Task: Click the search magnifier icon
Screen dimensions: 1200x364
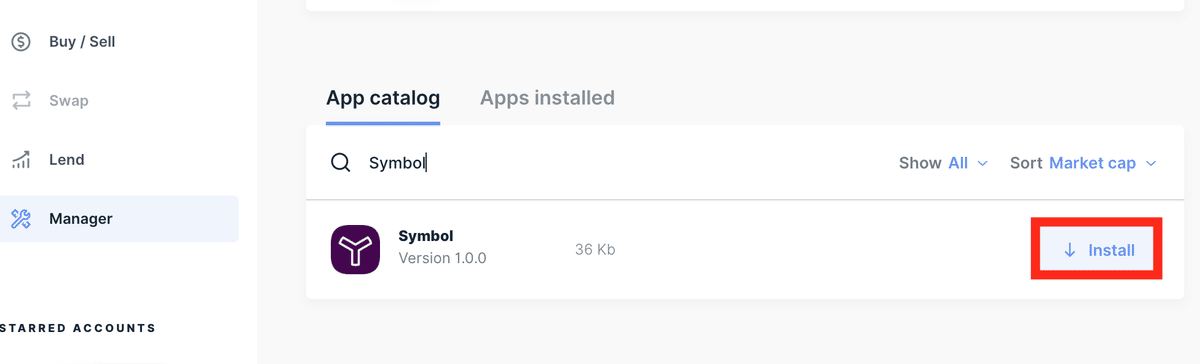Action: [x=341, y=163]
